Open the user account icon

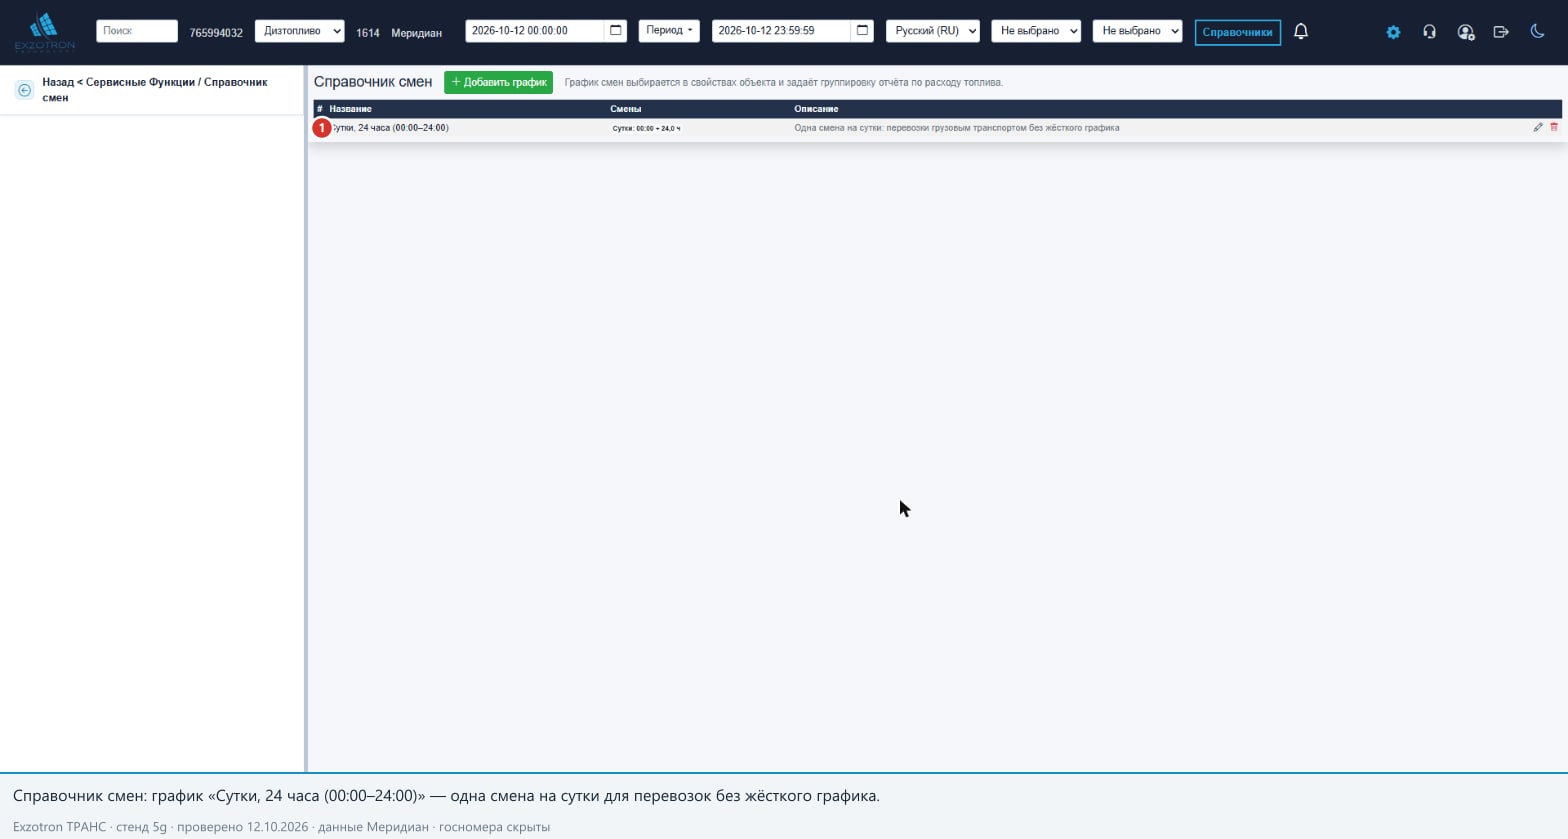point(1465,32)
